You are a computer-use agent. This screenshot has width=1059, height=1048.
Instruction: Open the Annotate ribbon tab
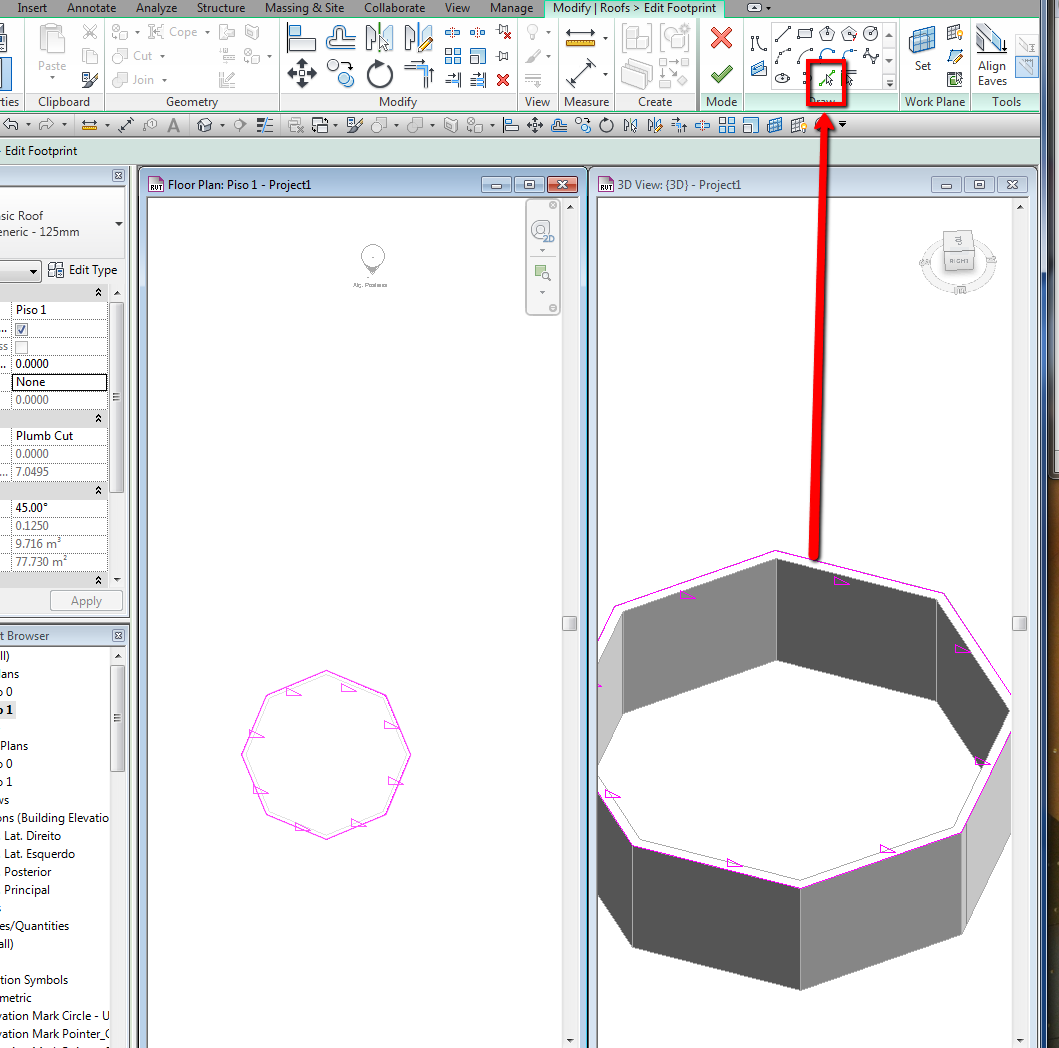pyautogui.click(x=91, y=8)
